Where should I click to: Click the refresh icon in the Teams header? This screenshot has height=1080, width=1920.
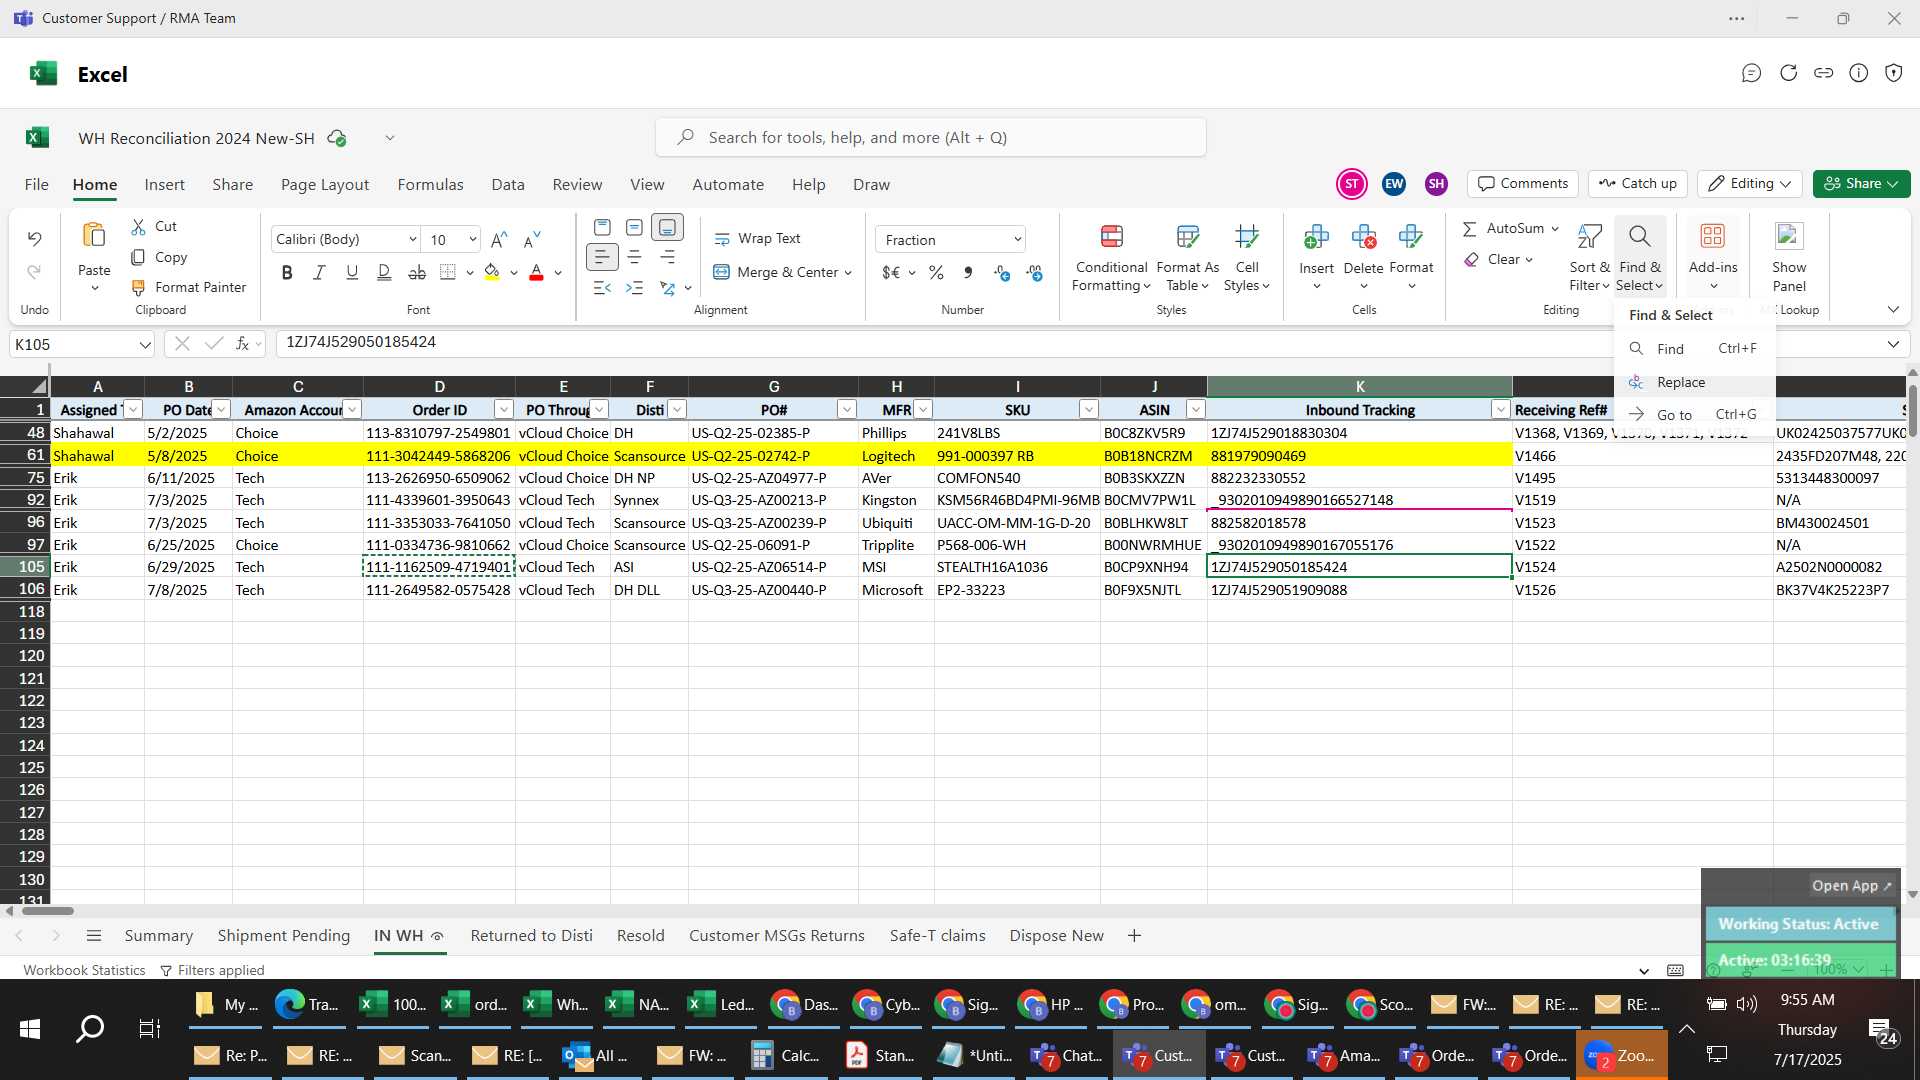pos(1788,73)
